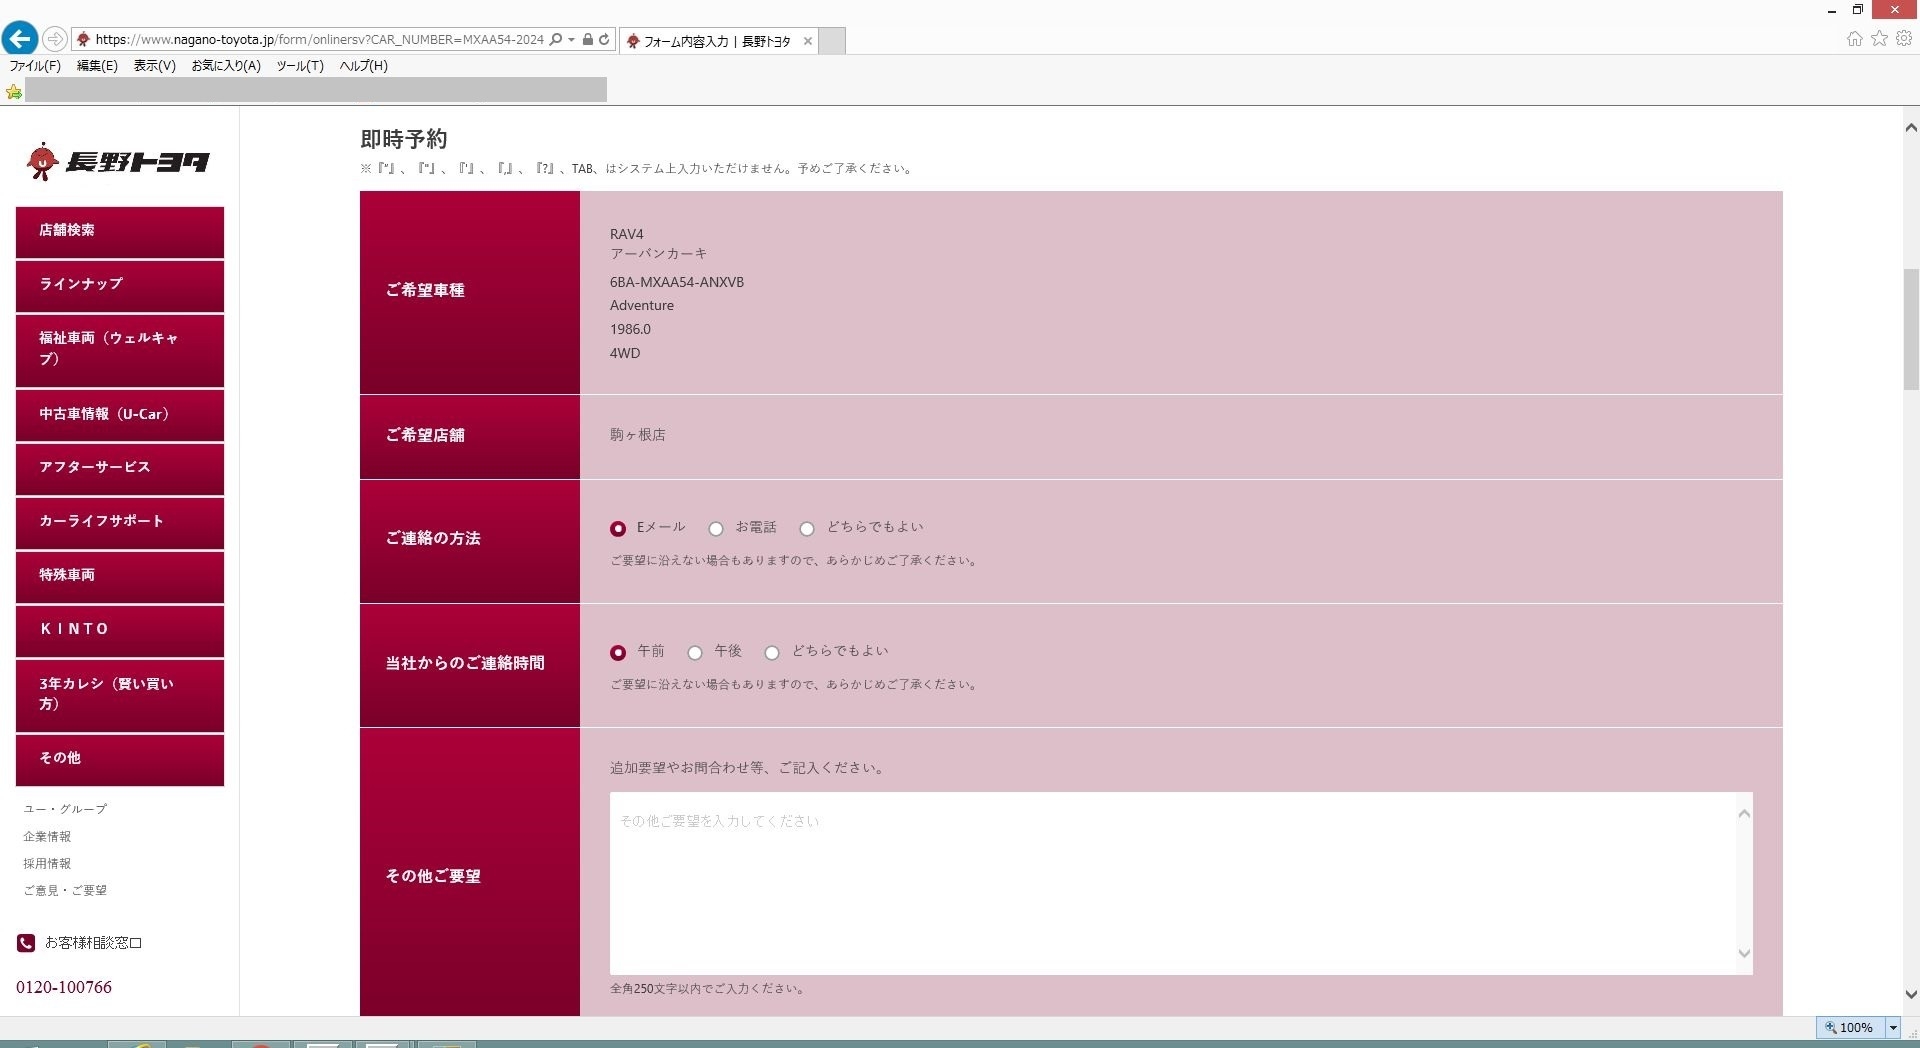This screenshot has height=1048, width=1920.
Task: Click the browser Home icon
Action: [x=1854, y=39]
